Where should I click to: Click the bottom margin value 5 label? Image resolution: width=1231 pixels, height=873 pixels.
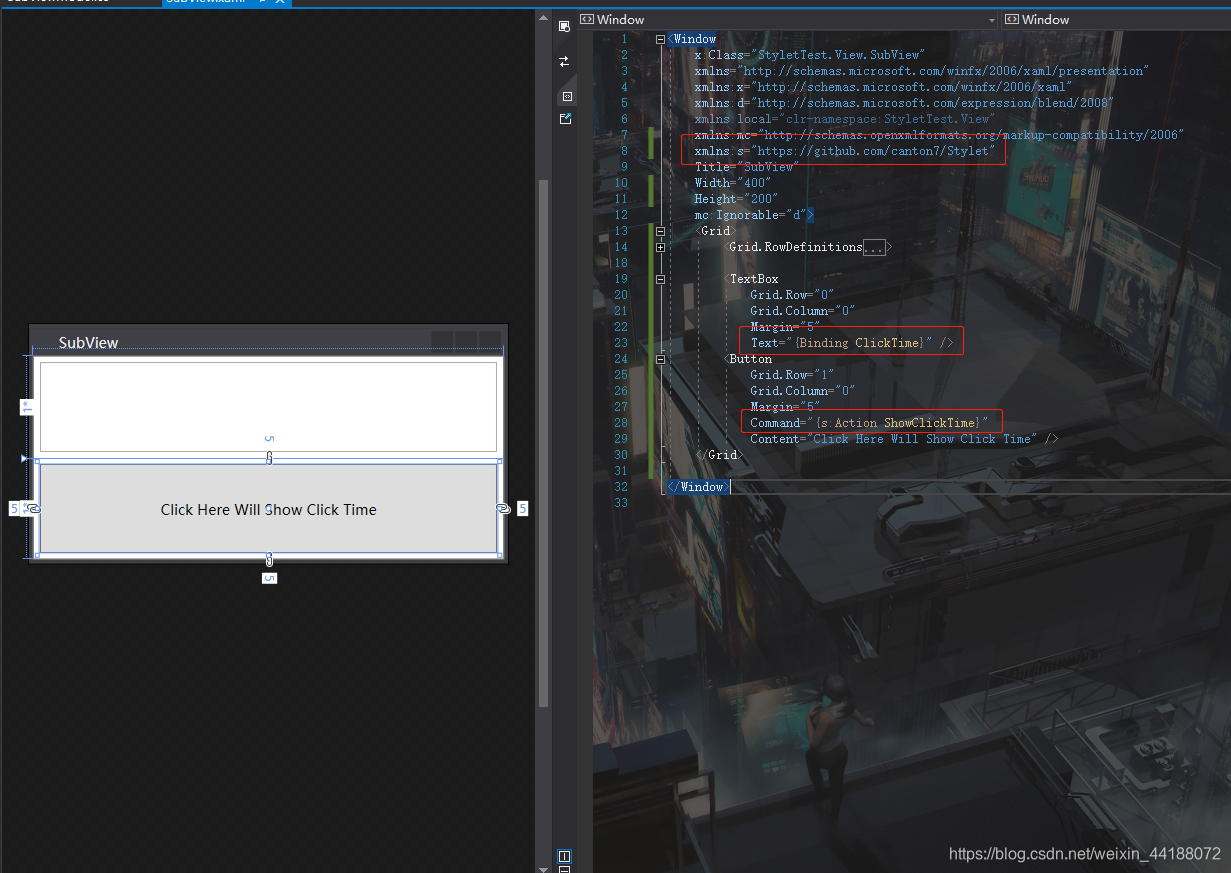[x=269, y=578]
